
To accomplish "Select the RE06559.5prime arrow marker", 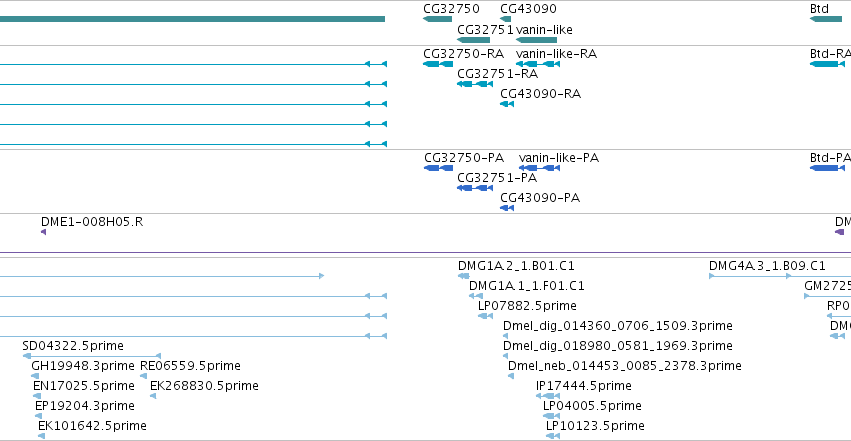I will coord(143,376).
